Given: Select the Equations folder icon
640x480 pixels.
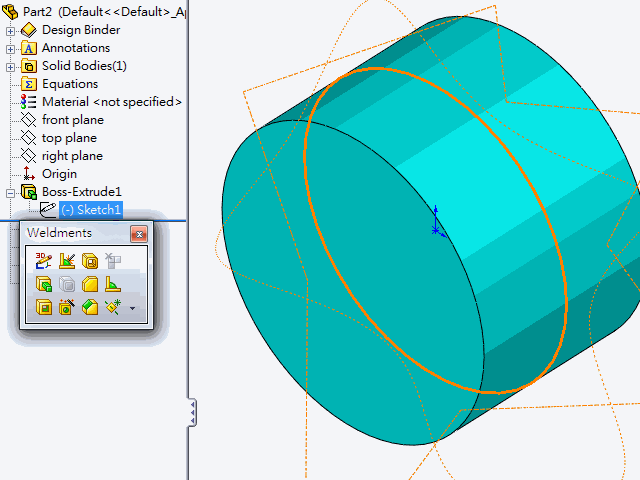Looking at the screenshot, I should 29,84.
